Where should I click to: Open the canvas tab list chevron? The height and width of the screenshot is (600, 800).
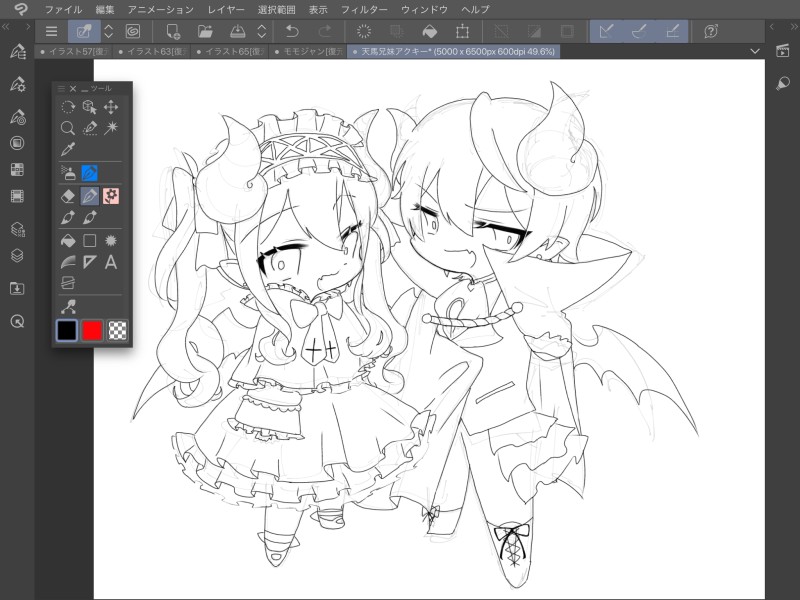(x=755, y=51)
